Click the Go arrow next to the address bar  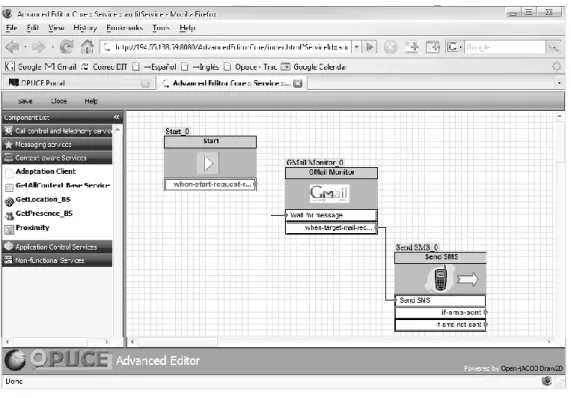point(370,47)
